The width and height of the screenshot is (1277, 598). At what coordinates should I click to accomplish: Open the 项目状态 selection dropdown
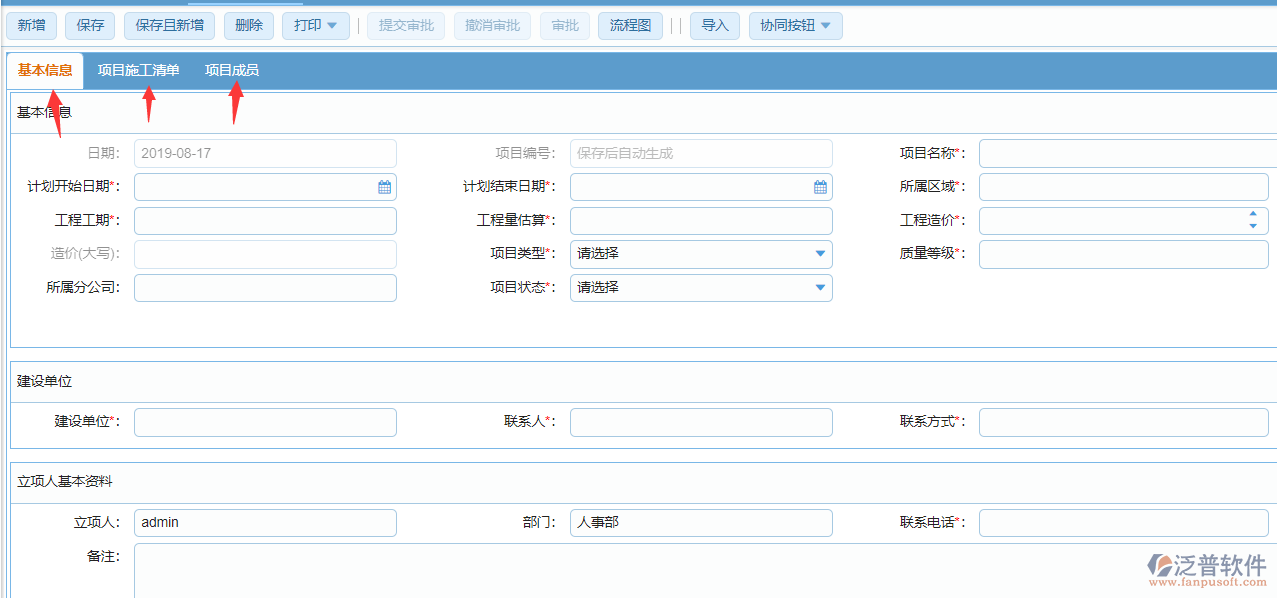pyautogui.click(x=820, y=287)
